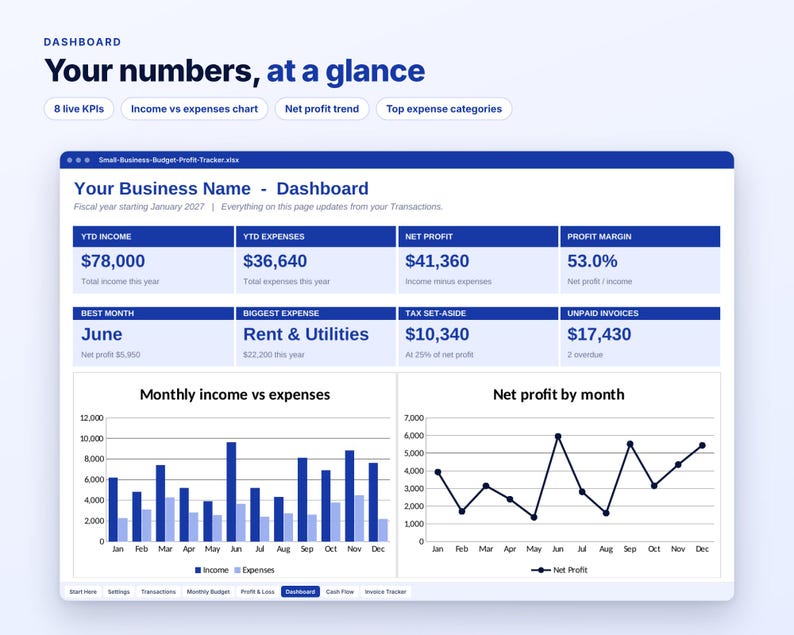The width and height of the screenshot is (794, 635).
Task: Go to the Monthly Budget tab
Action: 208,591
